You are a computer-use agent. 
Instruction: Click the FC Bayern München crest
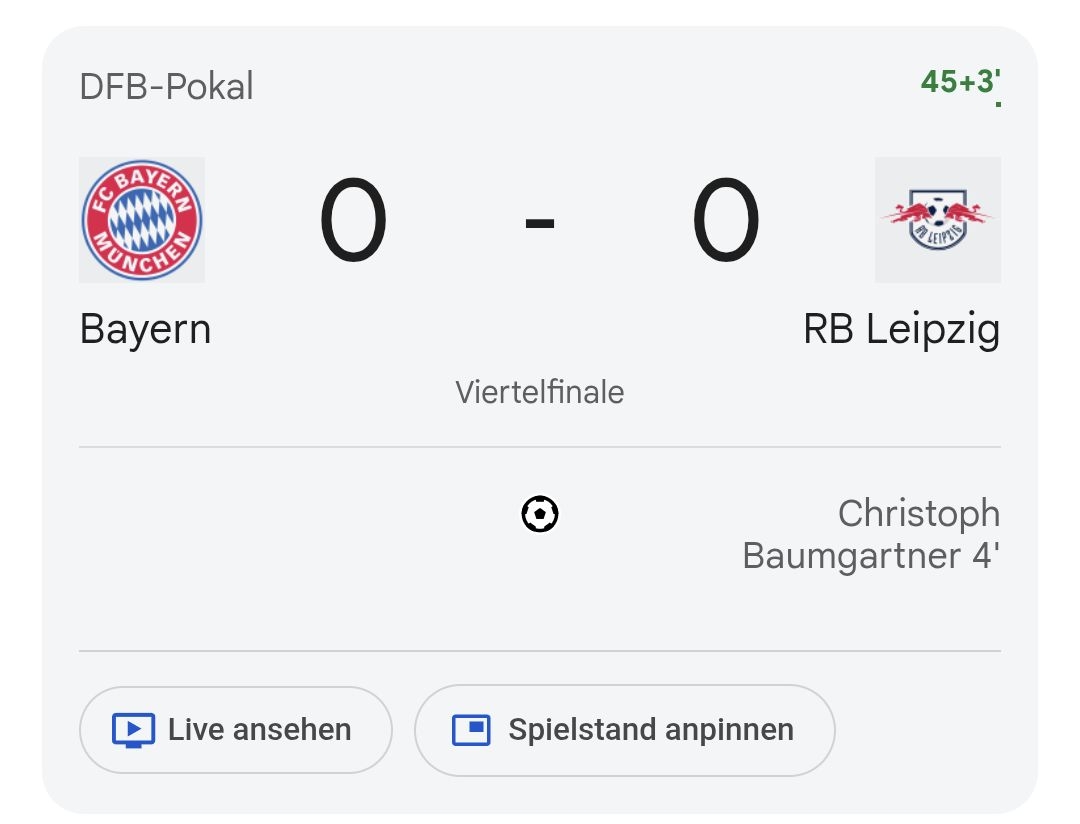(142, 220)
